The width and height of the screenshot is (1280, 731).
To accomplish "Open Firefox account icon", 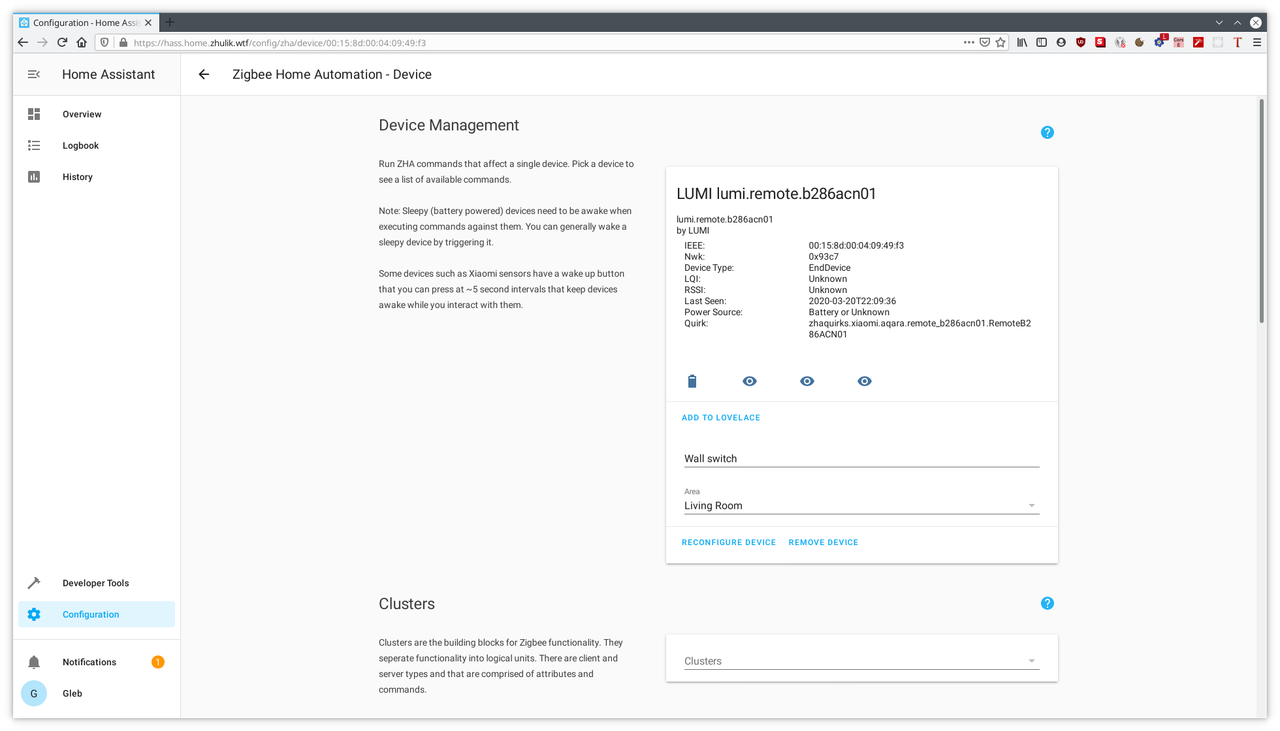I will click(x=1061, y=43).
